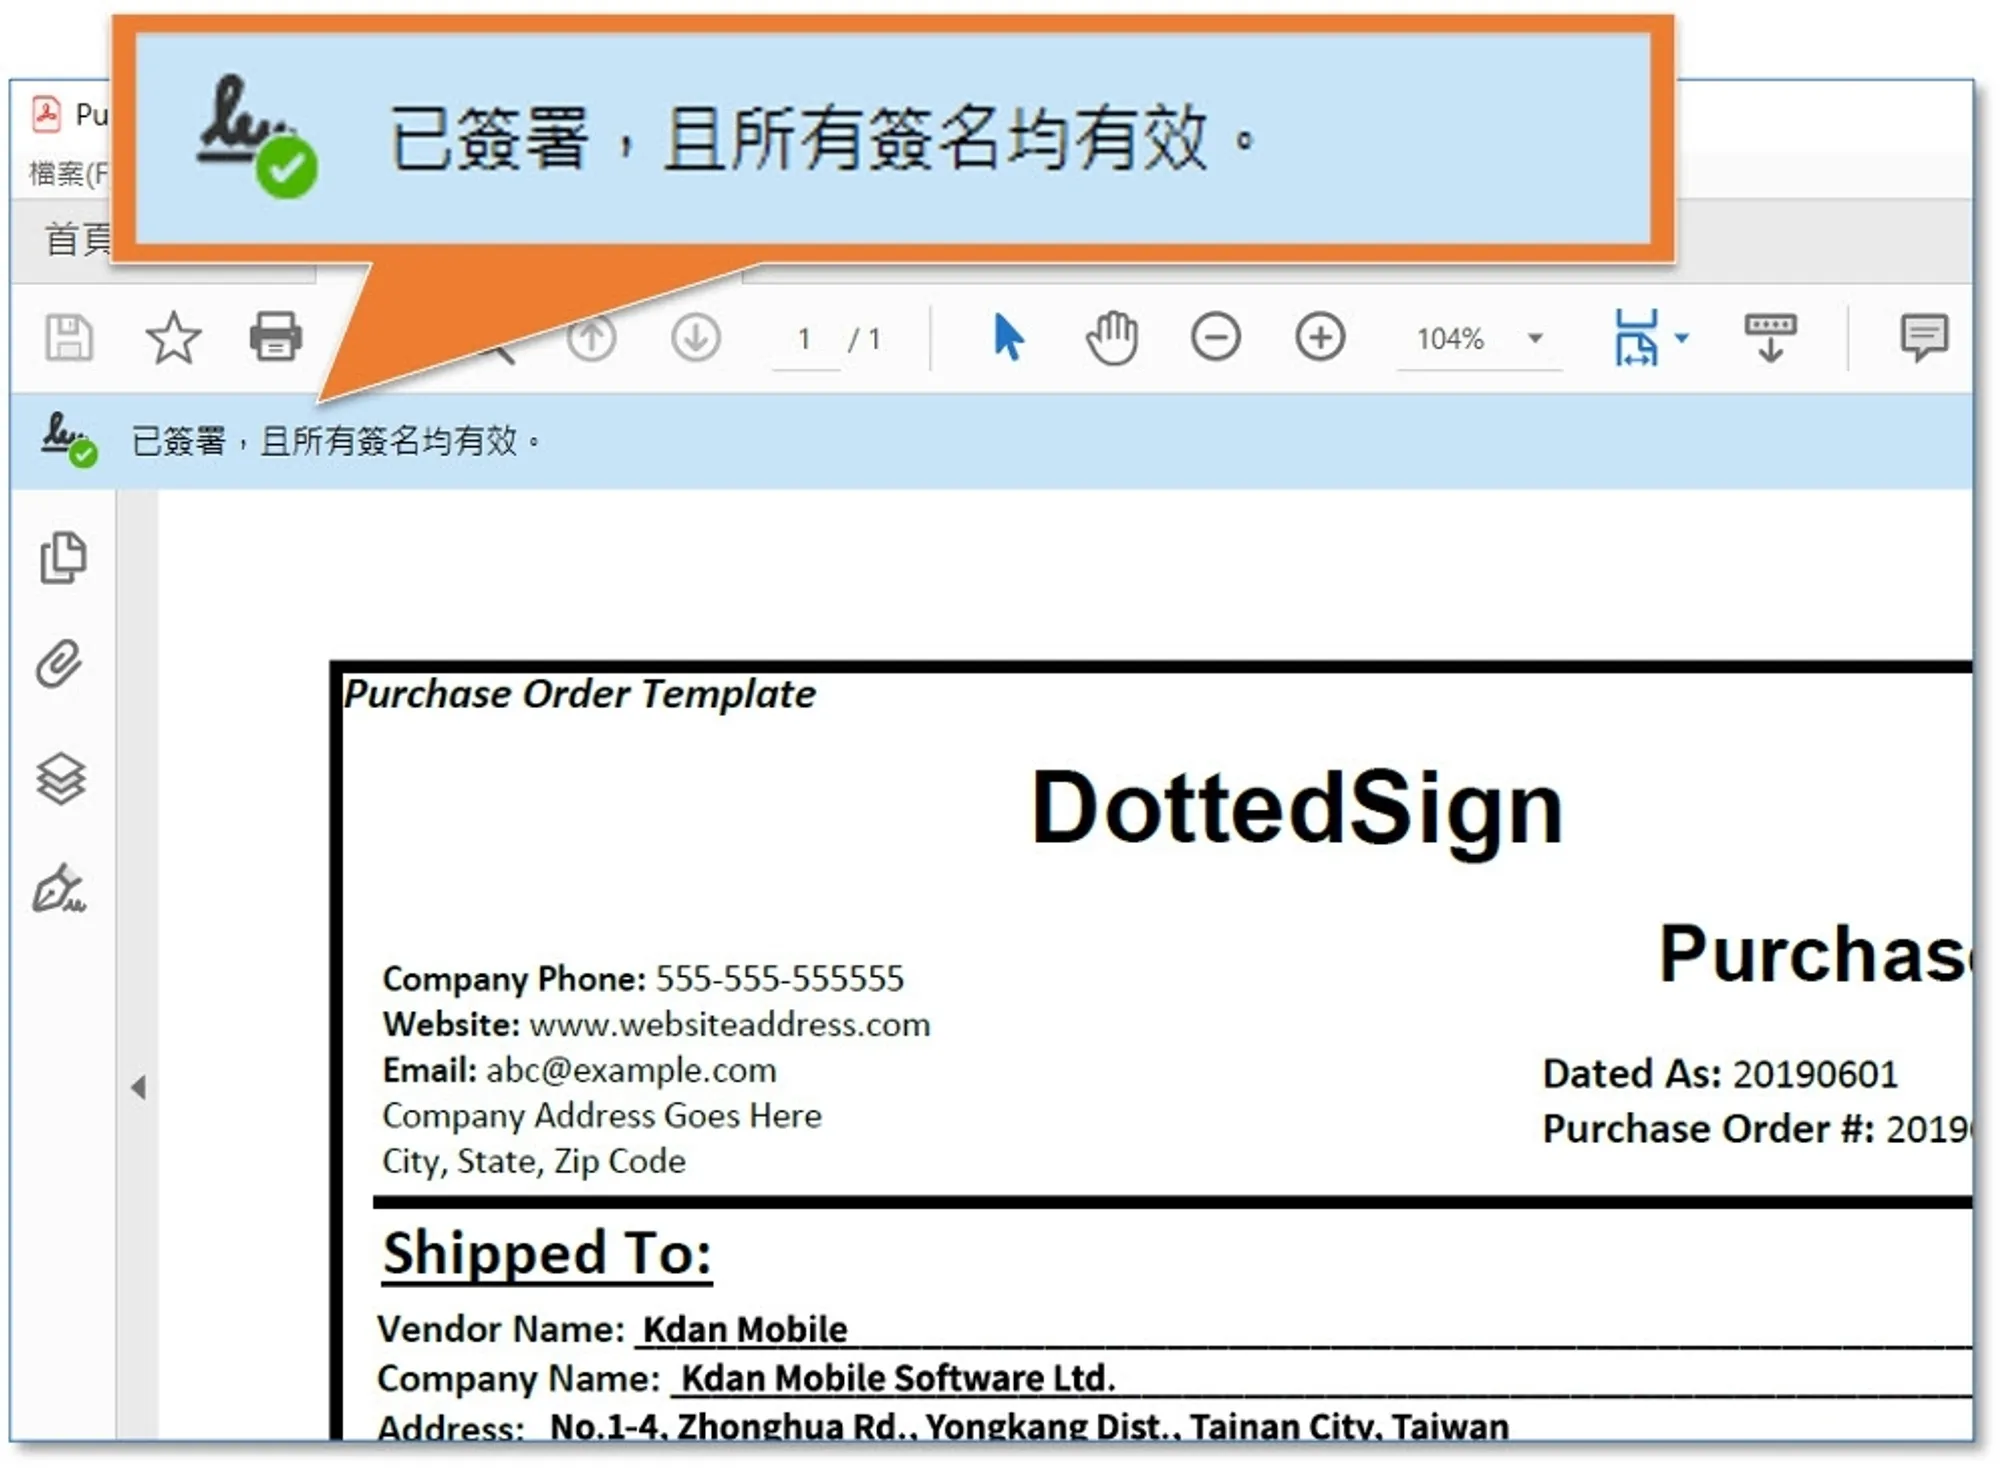Click Dated As 20190601 text
Image resolution: width=2000 pixels, height=1468 pixels.
click(1720, 1074)
